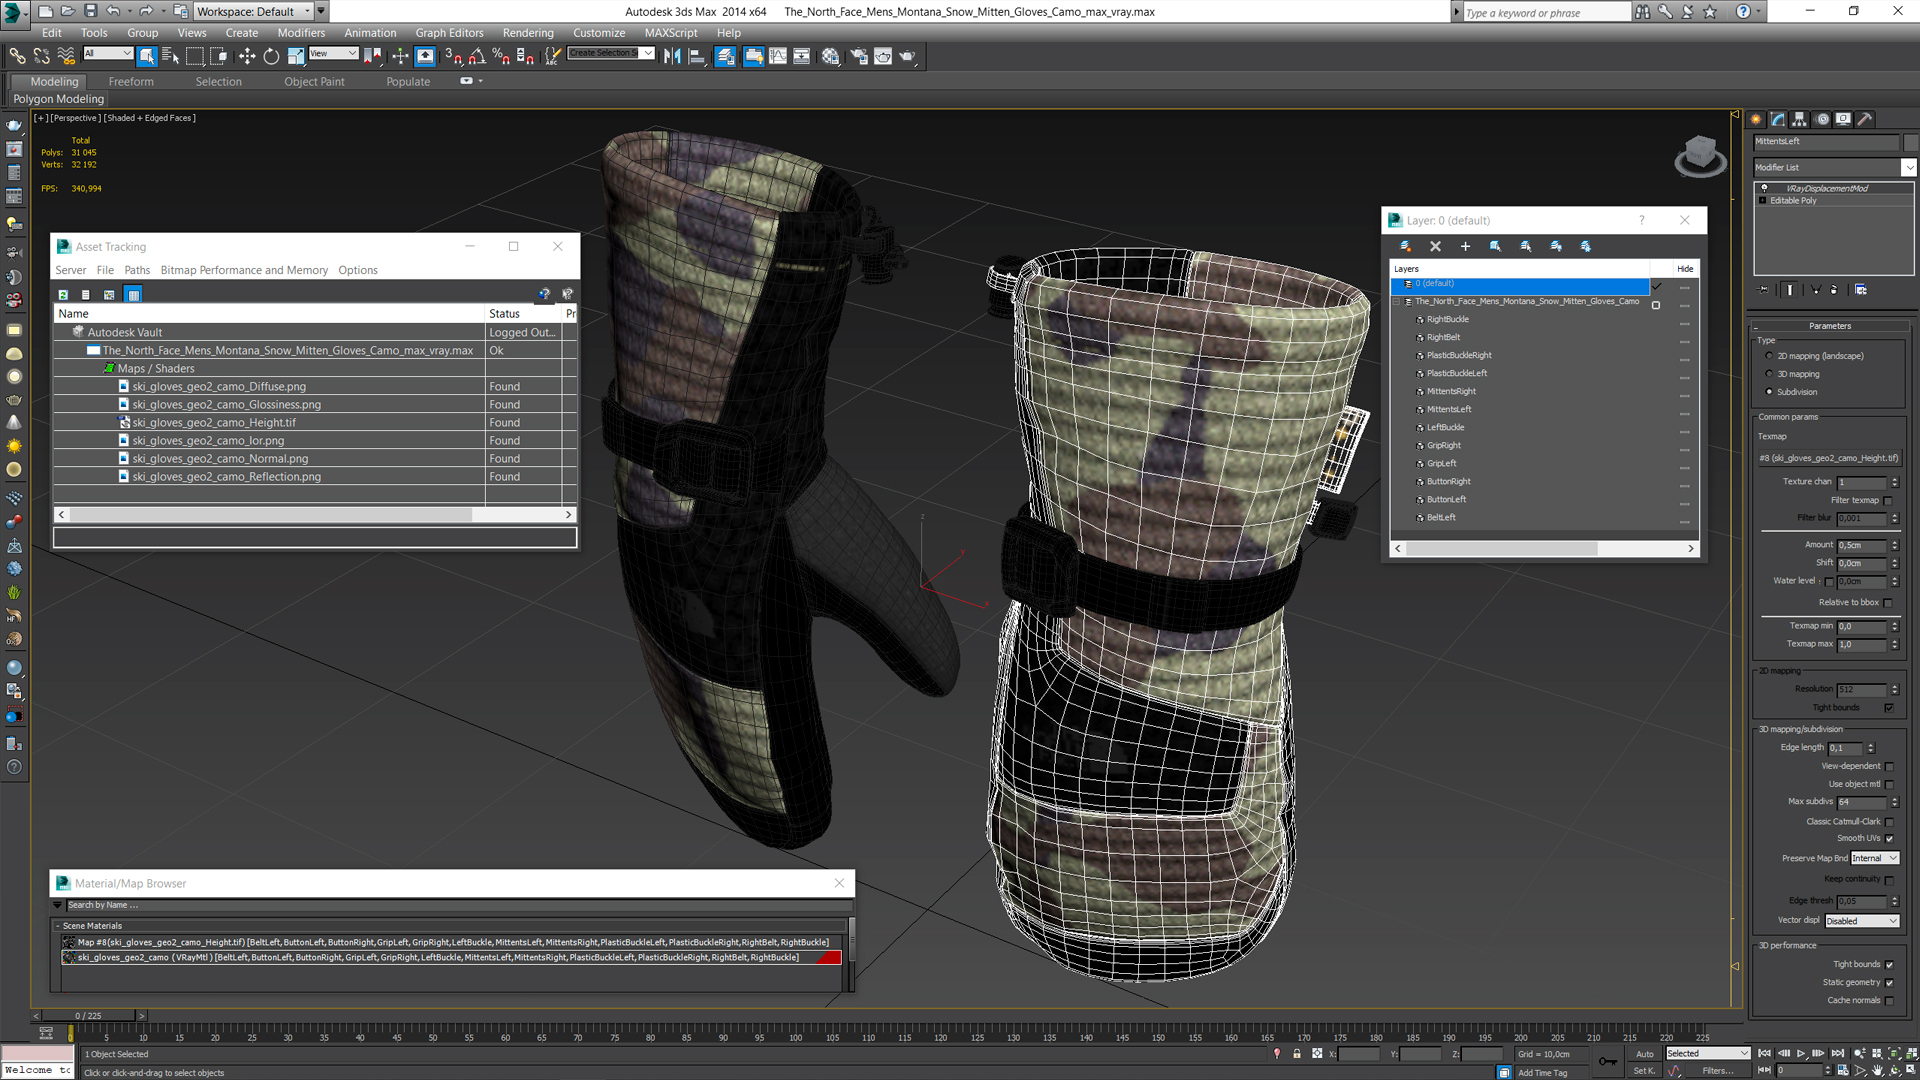Open the Modifiers menu
This screenshot has height=1080, width=1920.
(x=300, y=33)
